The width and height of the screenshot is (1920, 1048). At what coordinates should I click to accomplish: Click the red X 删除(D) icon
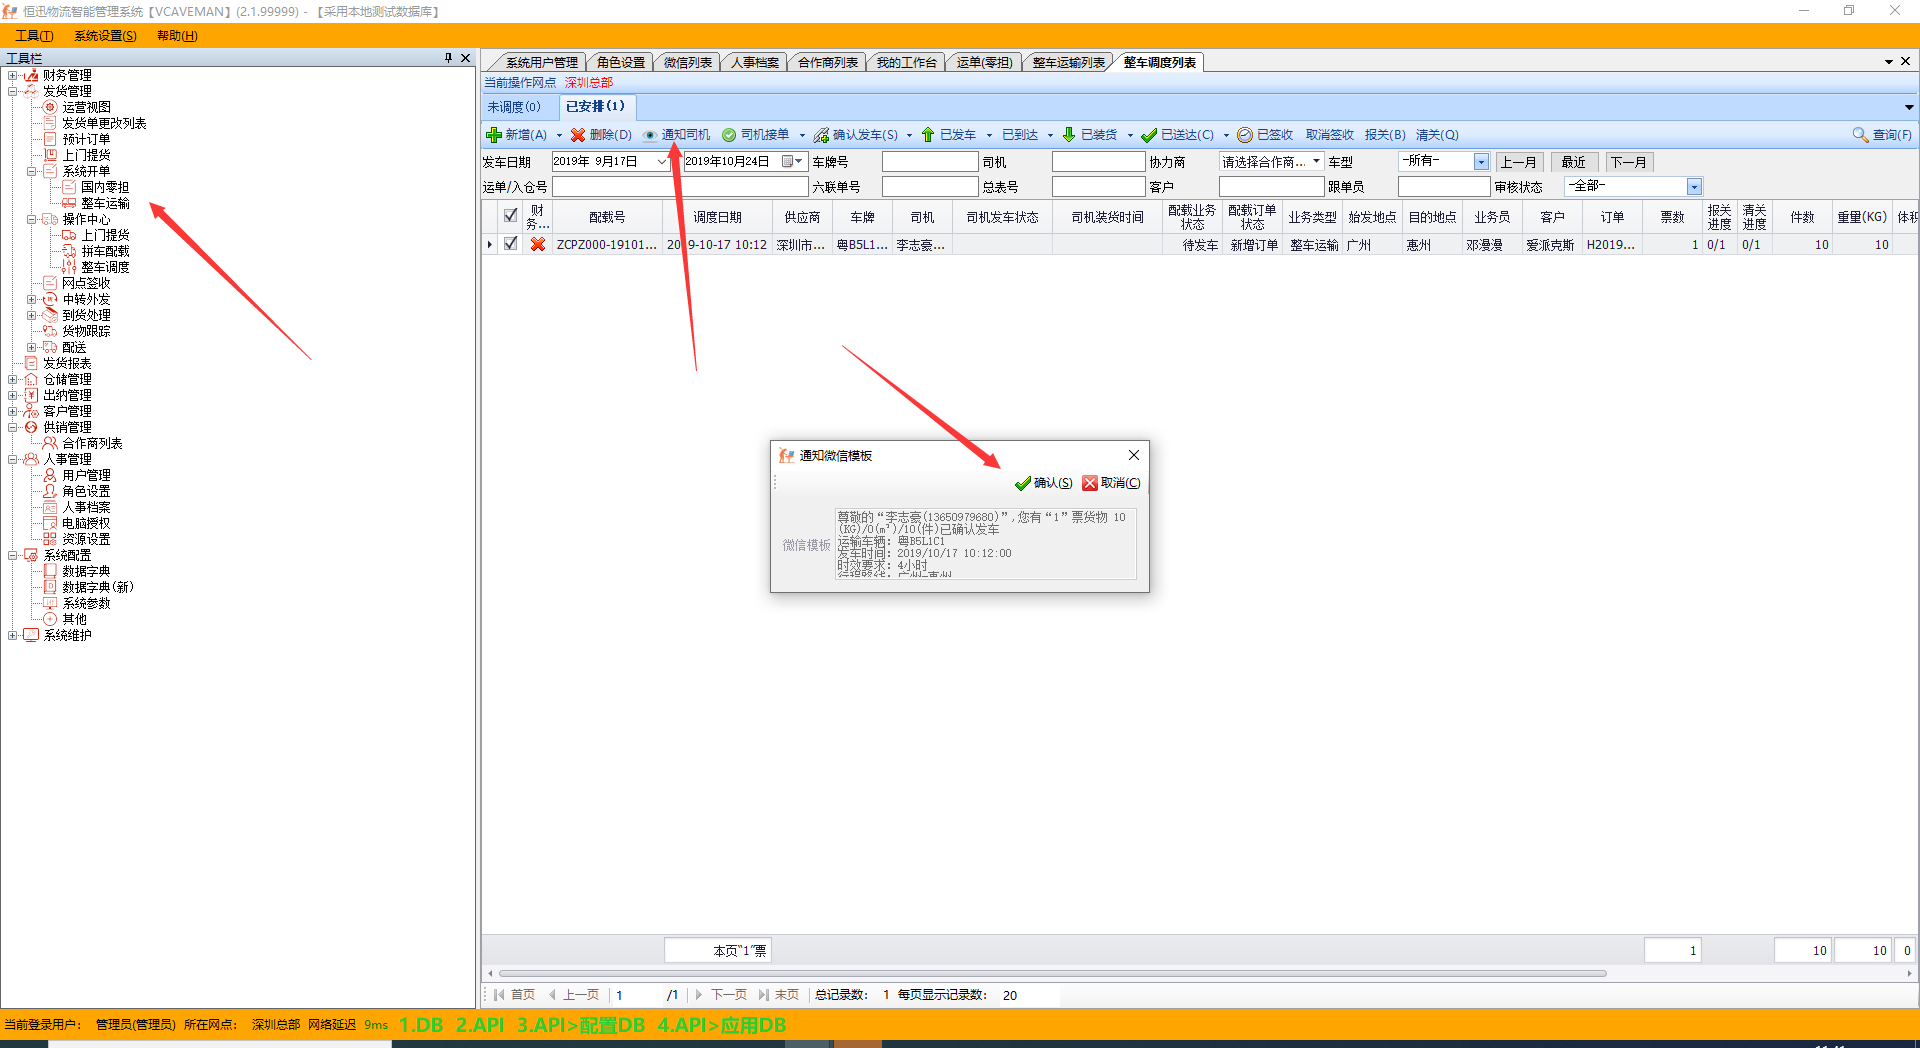[x=577, y=135]
